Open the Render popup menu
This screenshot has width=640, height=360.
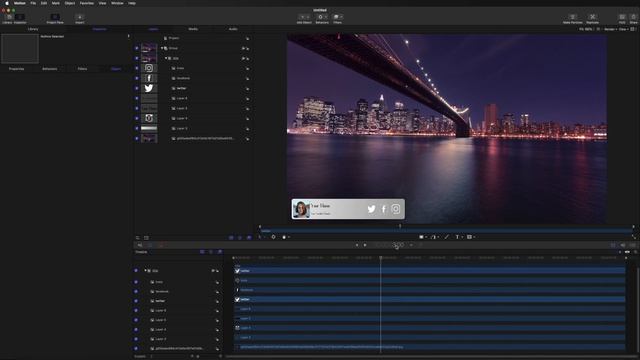coord(610,29)
